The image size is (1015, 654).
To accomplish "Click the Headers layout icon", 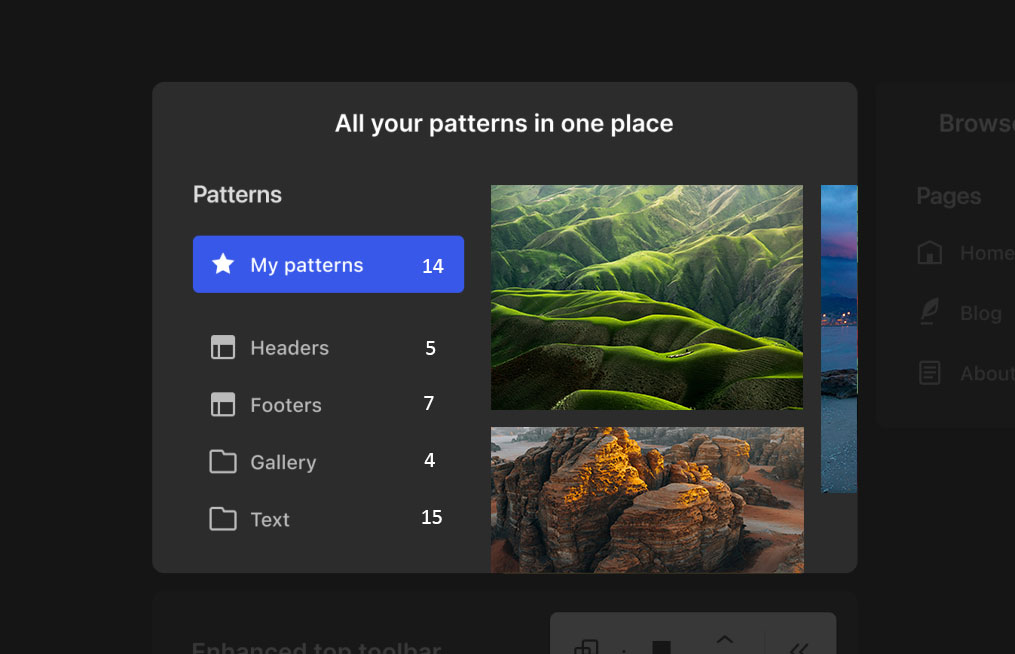I will click(x=223, y=347).
